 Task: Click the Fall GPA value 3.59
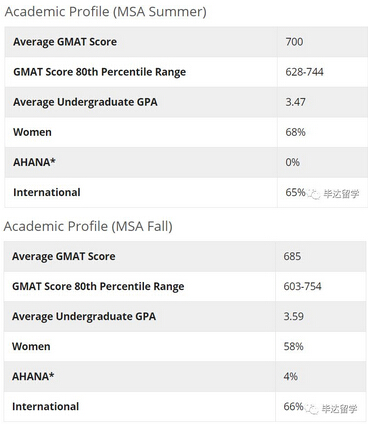[x=294, y=316]
